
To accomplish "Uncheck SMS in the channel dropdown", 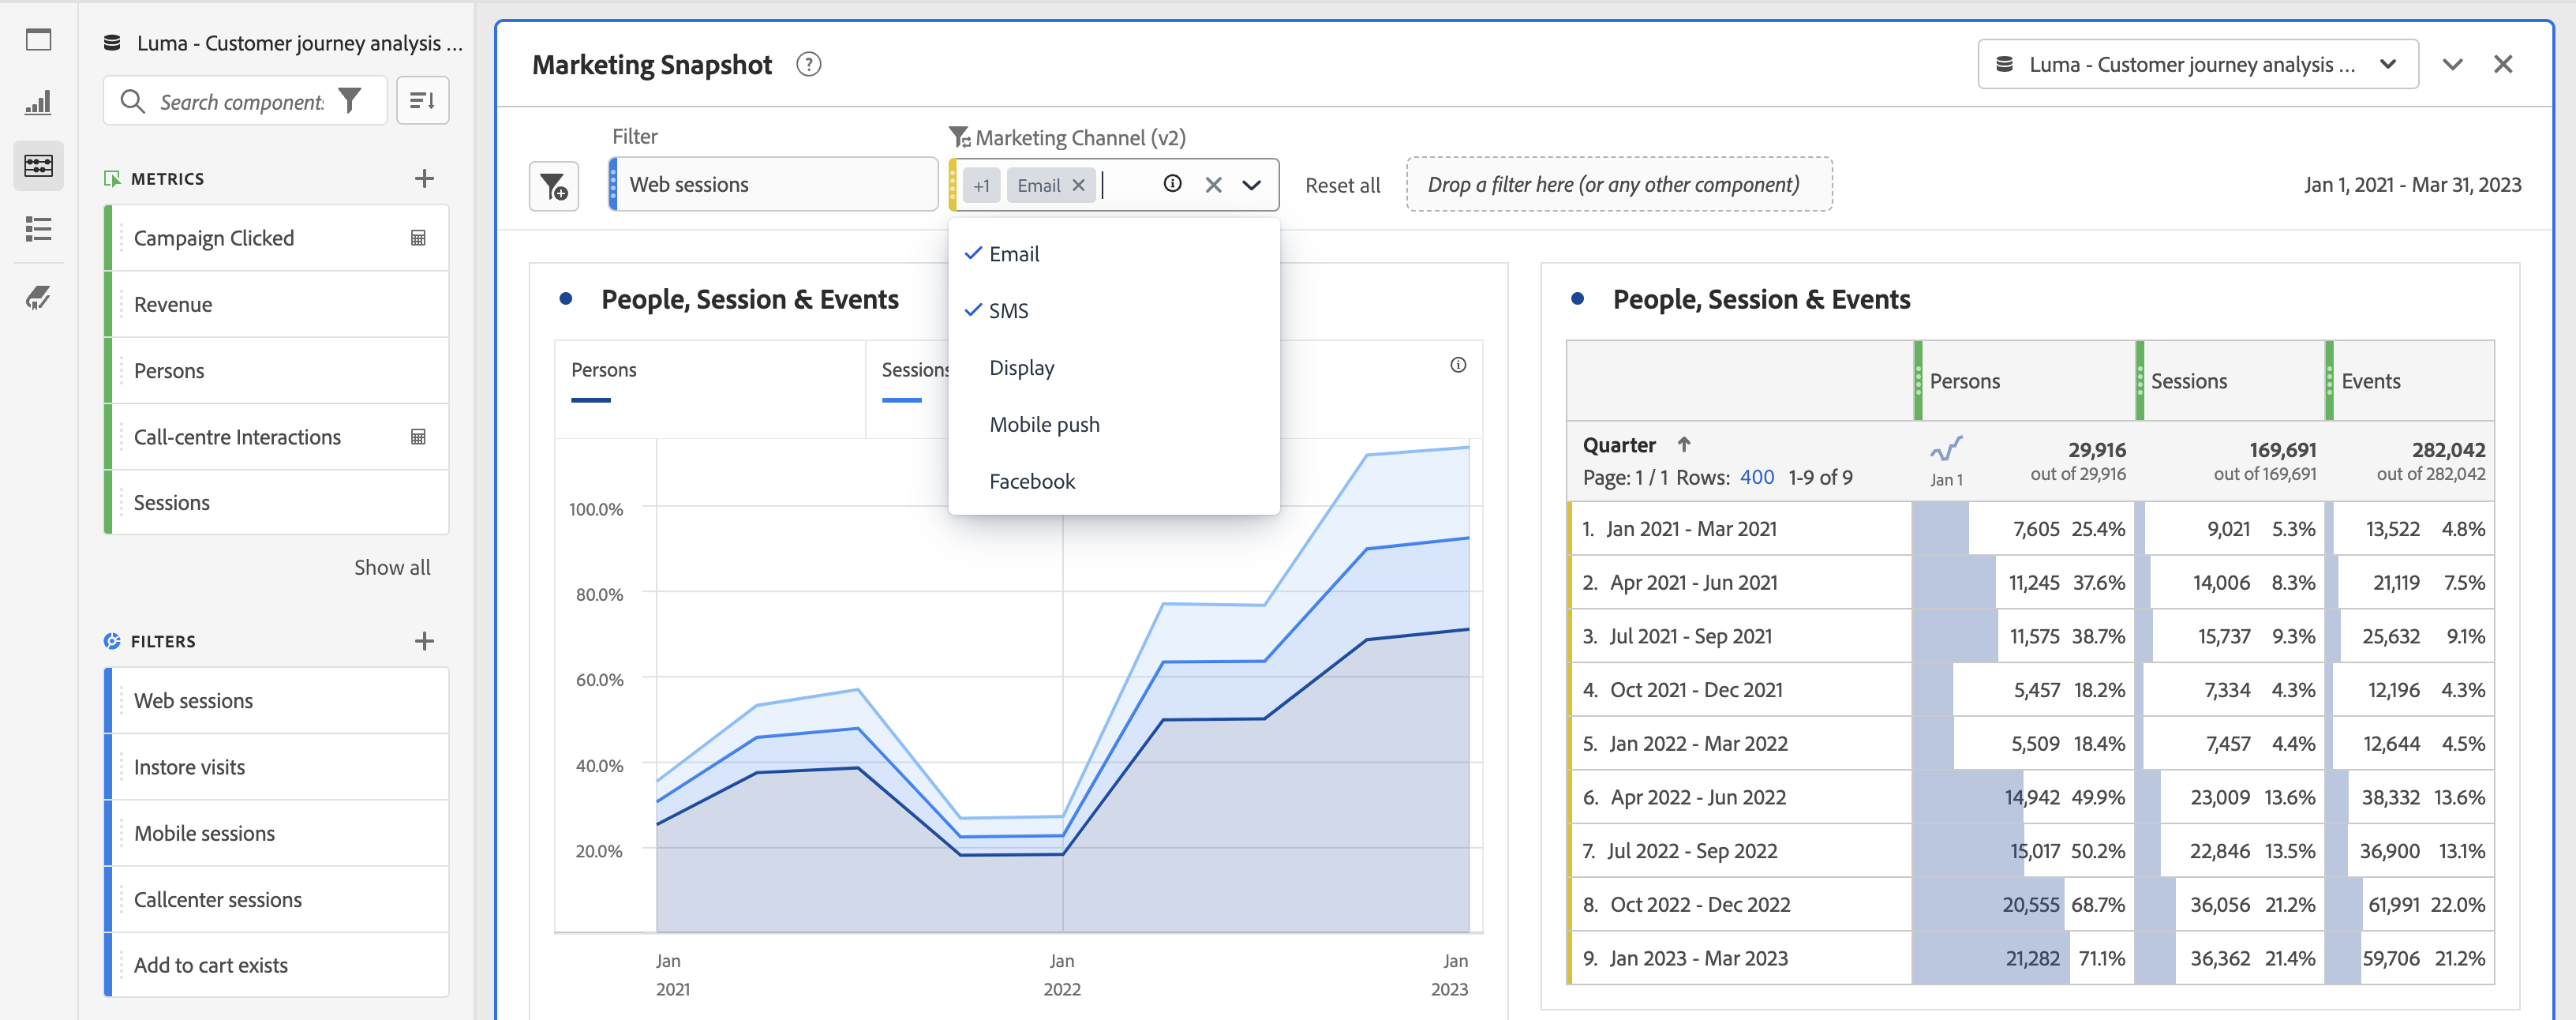I will [x=1008, y=311].
